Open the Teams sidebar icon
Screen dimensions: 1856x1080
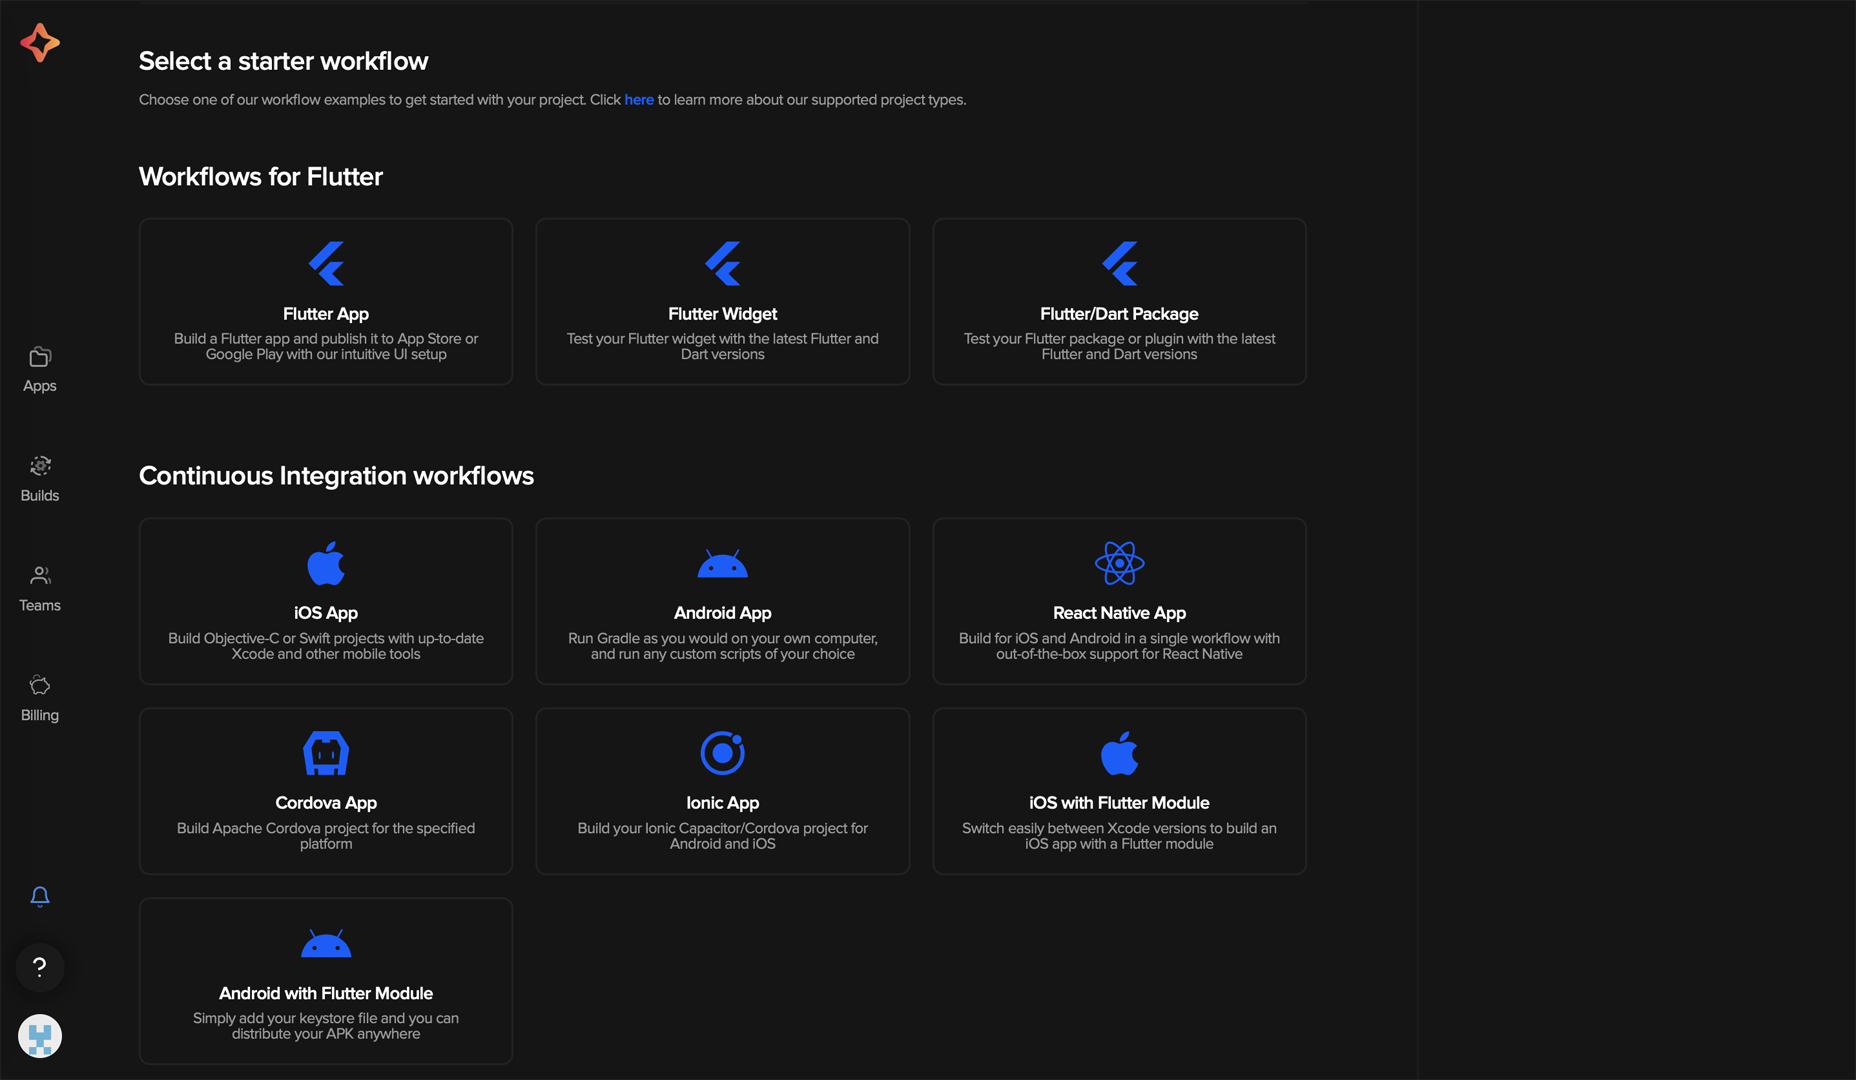click(40, 576)
